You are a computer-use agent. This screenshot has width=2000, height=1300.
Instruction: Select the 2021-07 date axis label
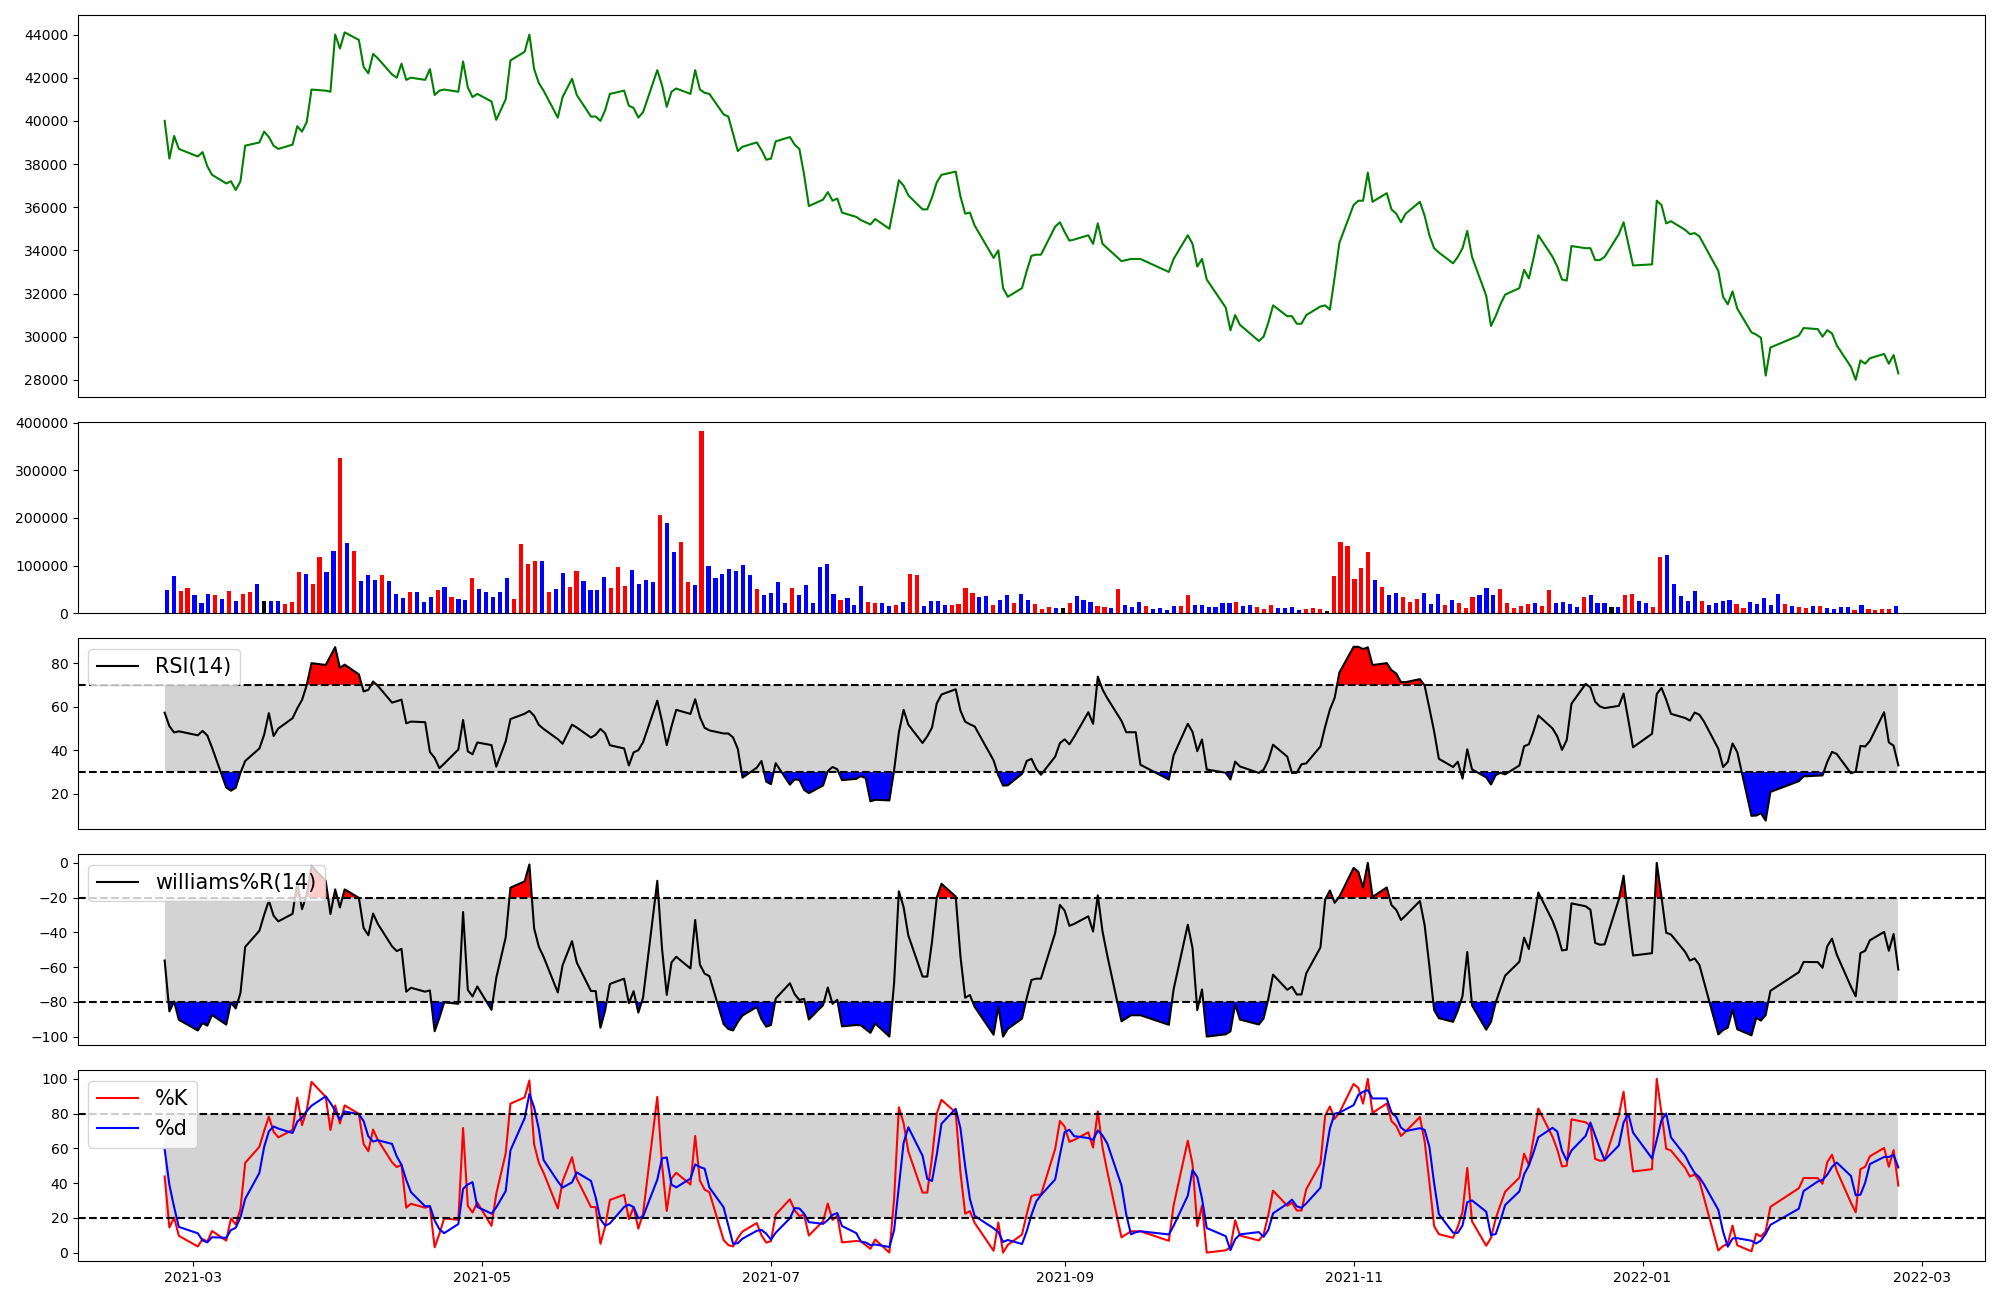(772, 1277)
